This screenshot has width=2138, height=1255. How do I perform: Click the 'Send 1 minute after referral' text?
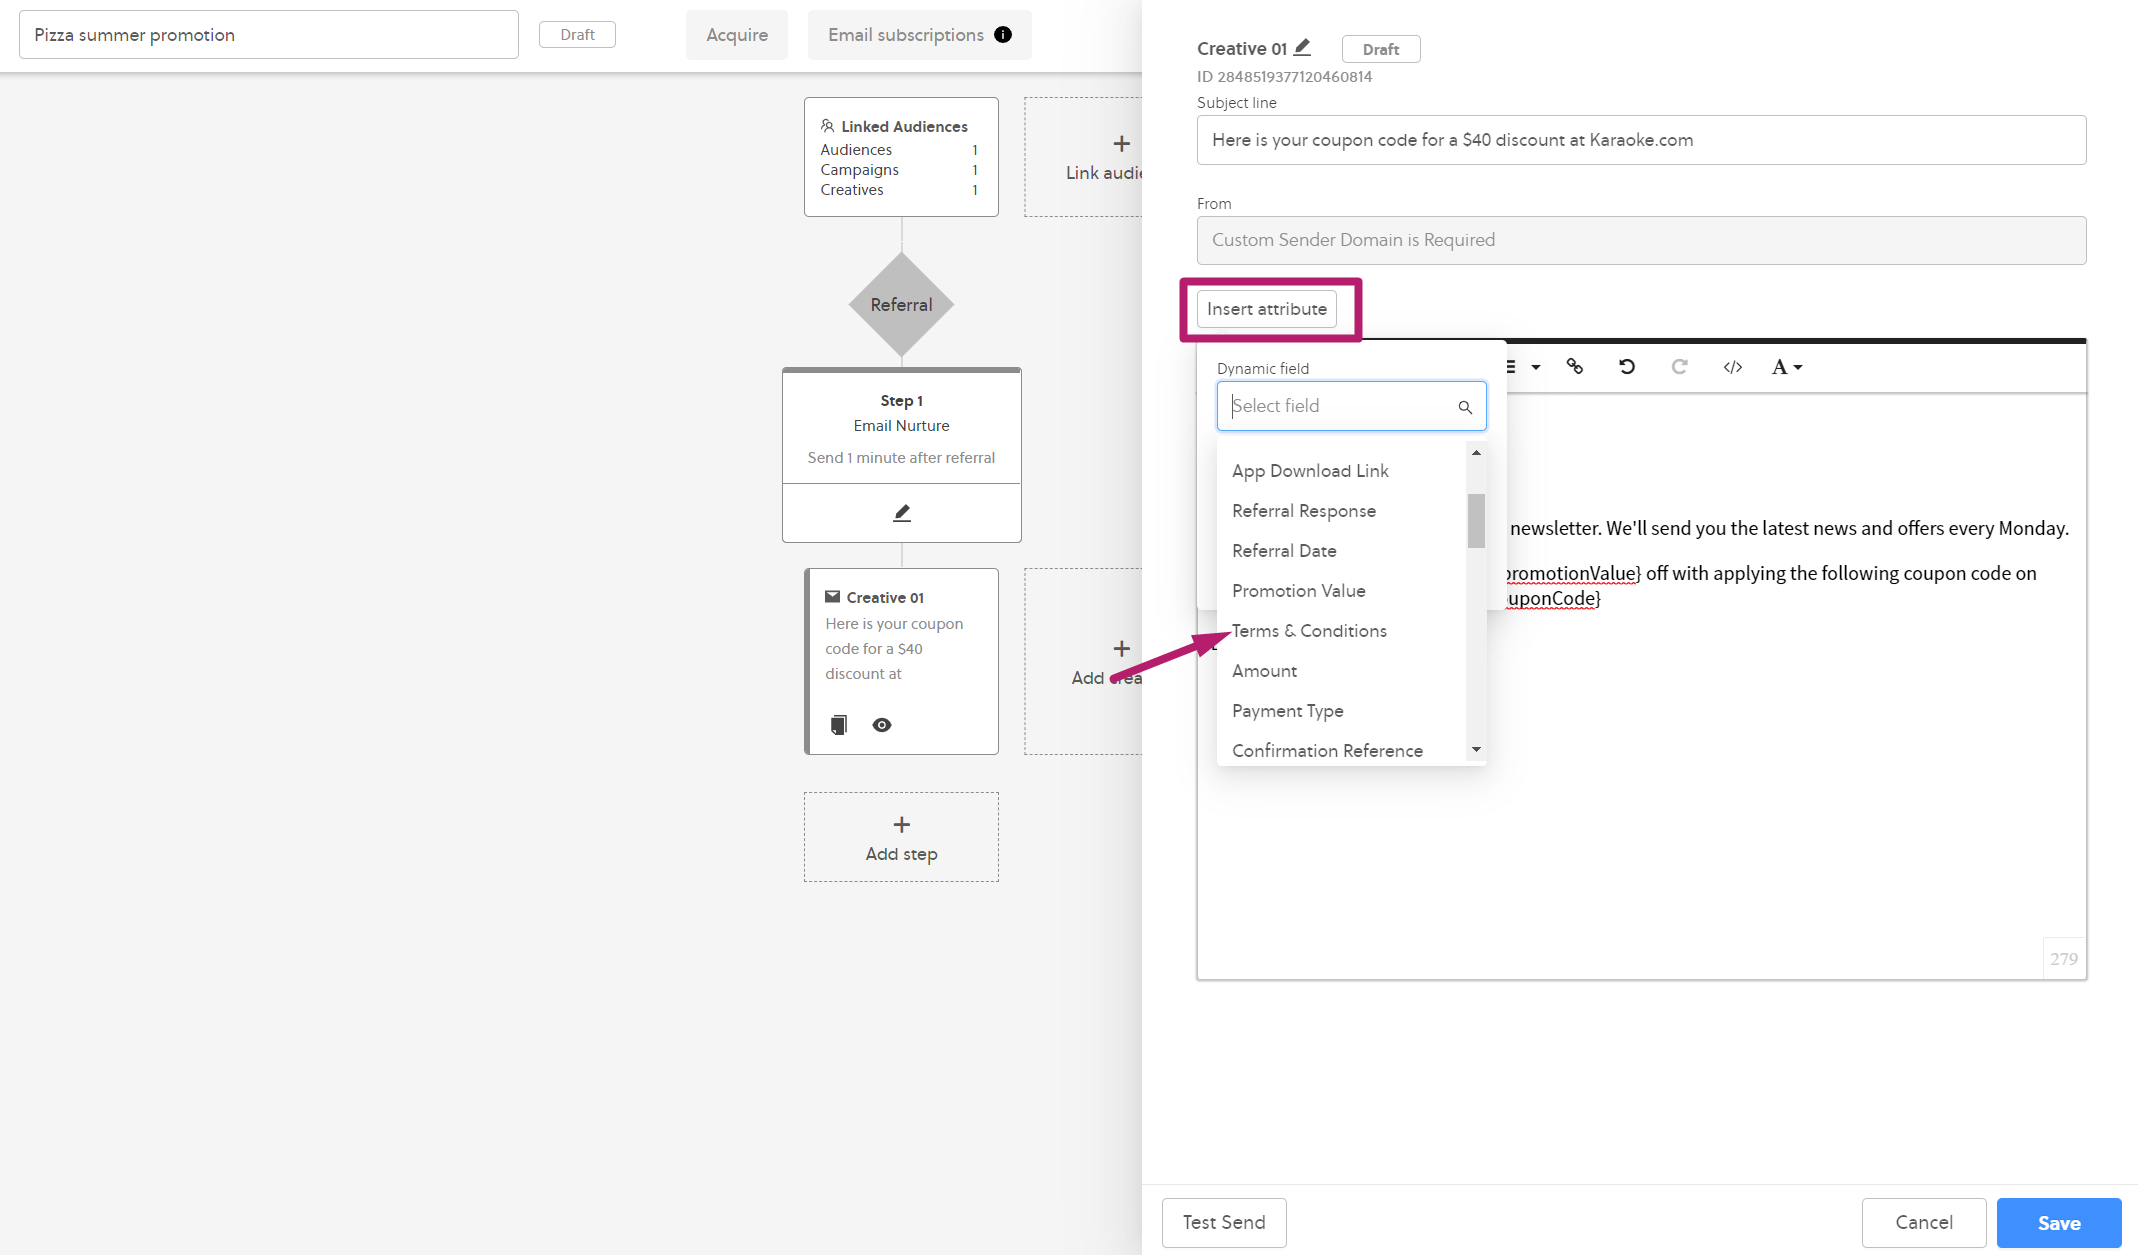point(901,458)
